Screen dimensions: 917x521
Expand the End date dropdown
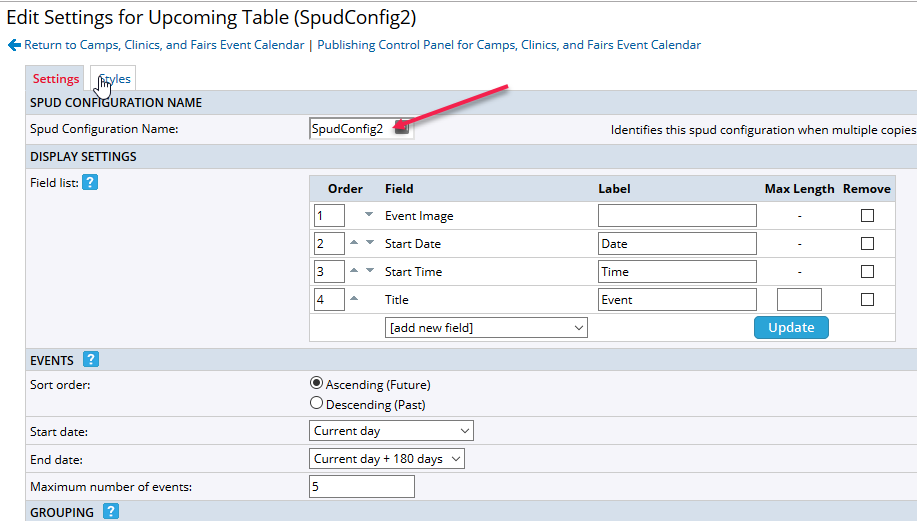[388, 459]
